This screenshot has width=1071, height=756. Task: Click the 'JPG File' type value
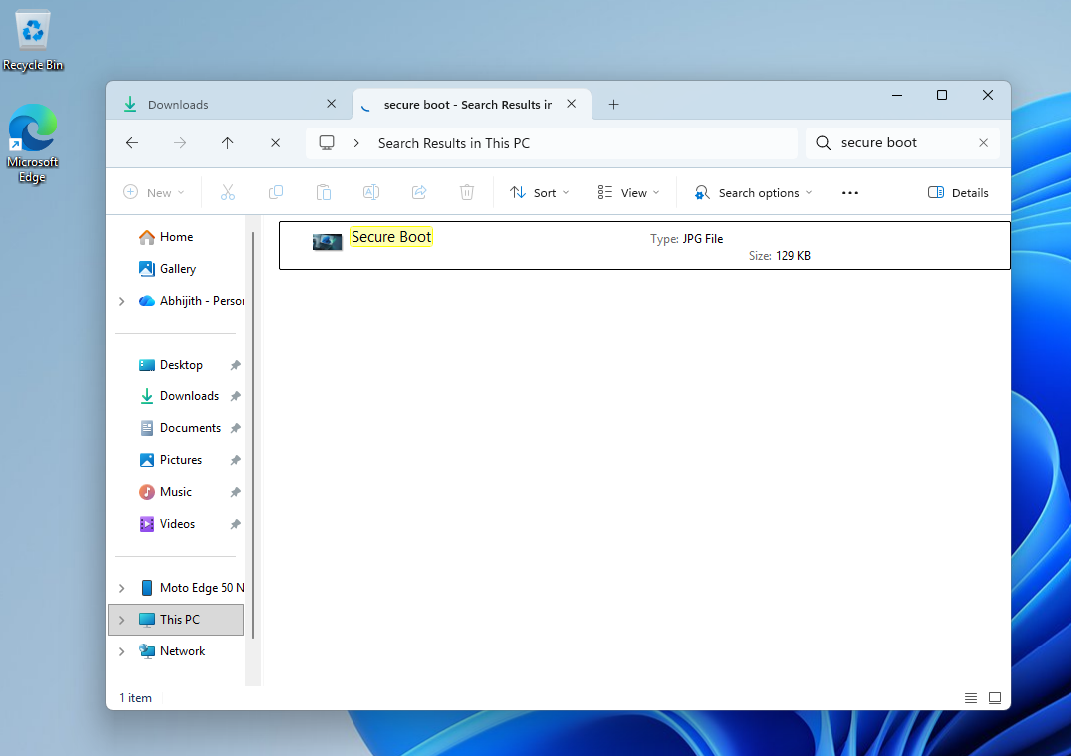pos(703,239)
